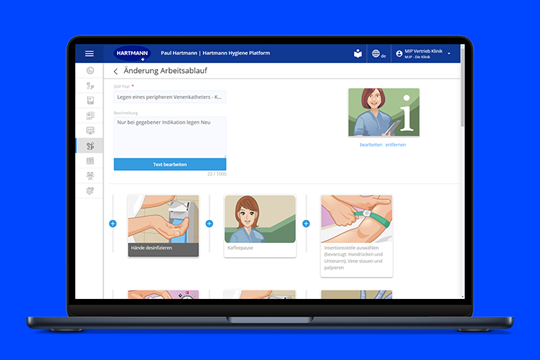
Task: Open the hamburger navigation menu
Action: 89,53
